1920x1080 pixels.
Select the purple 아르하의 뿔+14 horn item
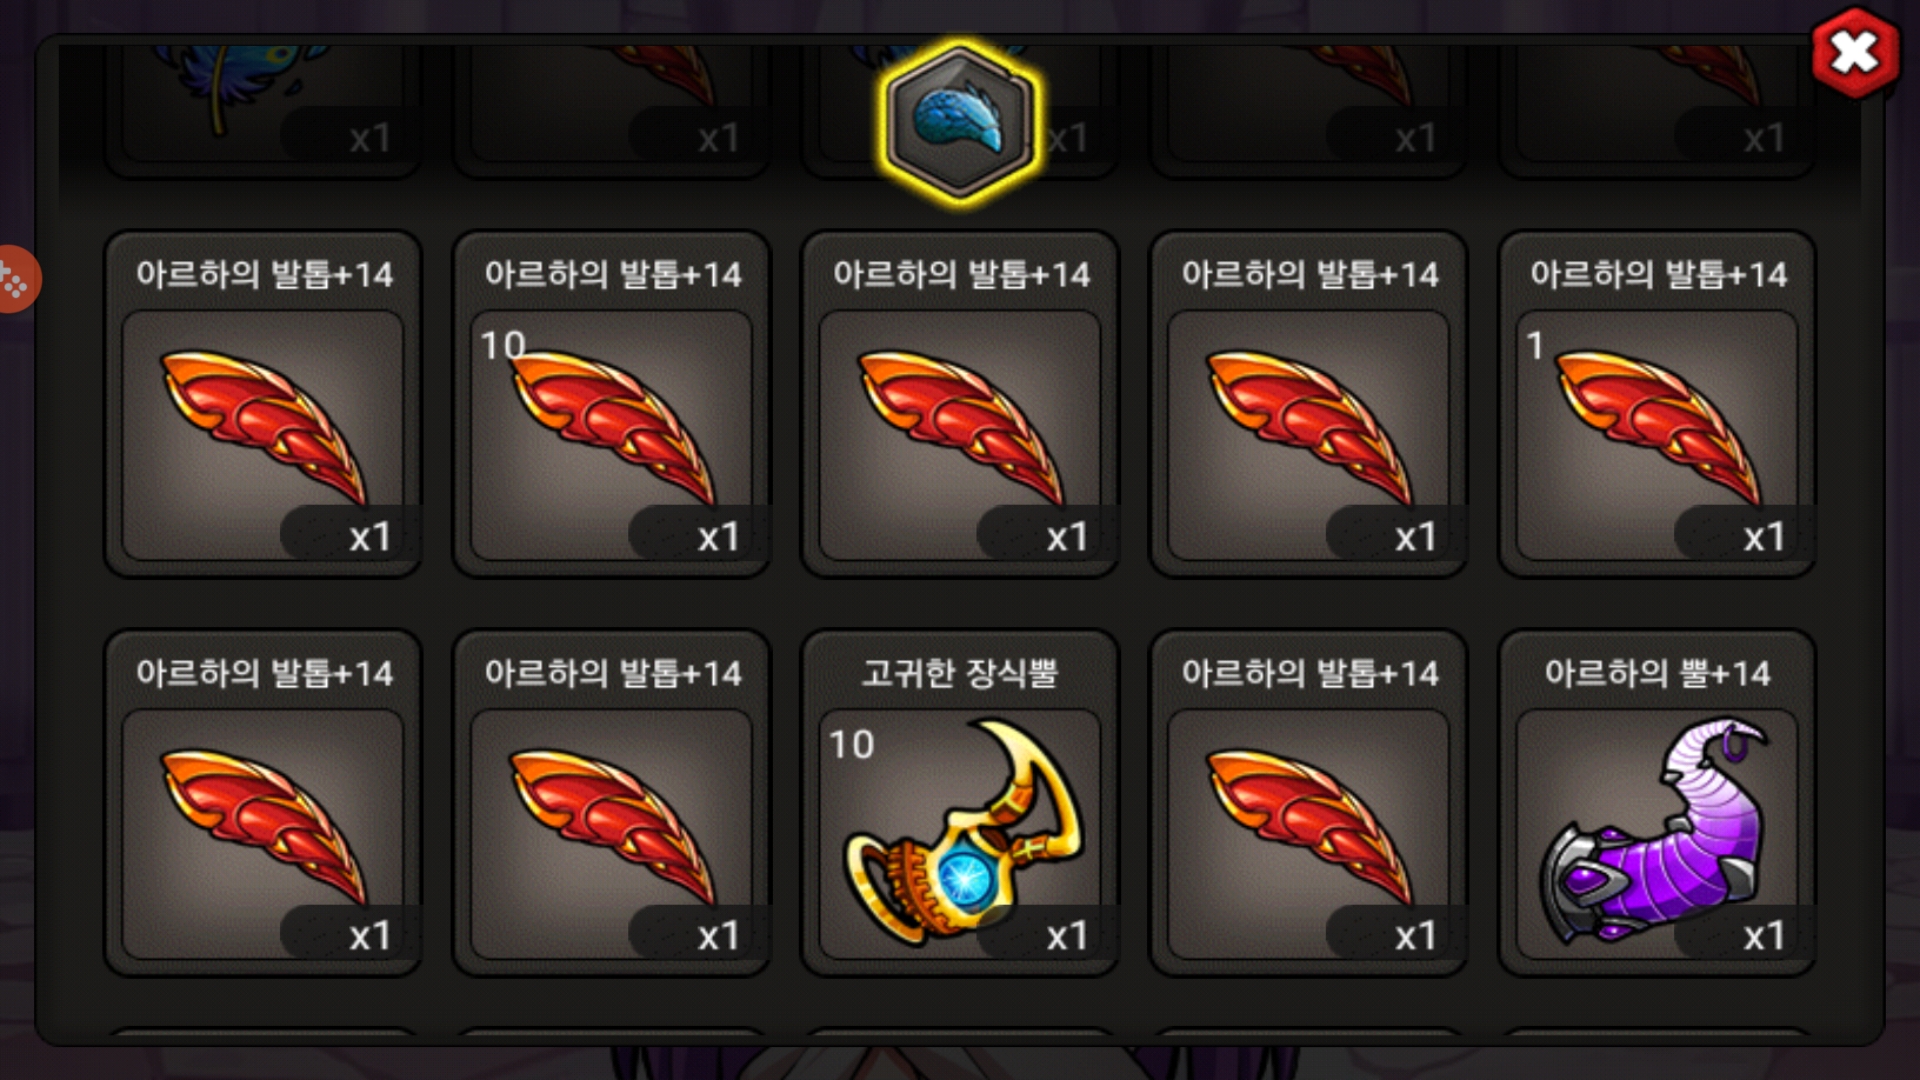tap(1657, 802)
